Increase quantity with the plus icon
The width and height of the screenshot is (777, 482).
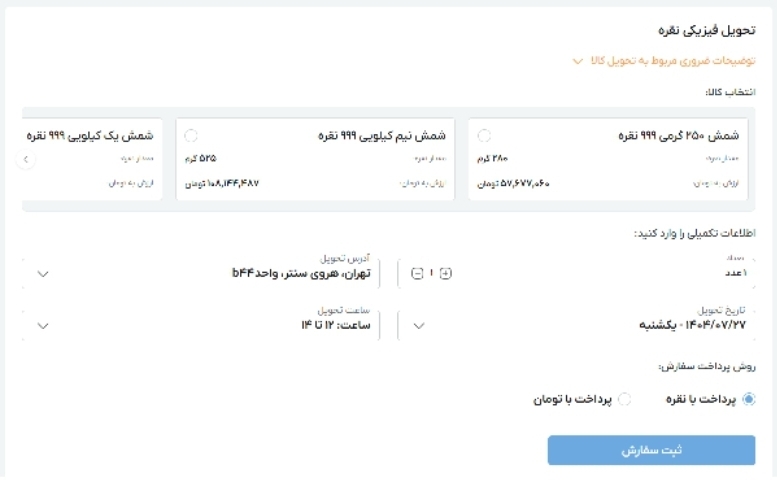tap(446, 273)
